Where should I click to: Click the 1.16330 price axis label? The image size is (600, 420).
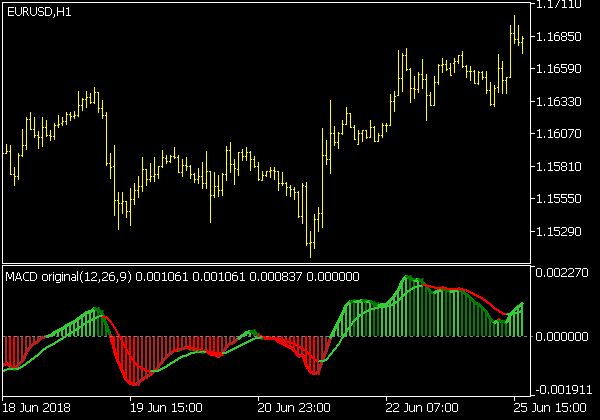point(560,102)
